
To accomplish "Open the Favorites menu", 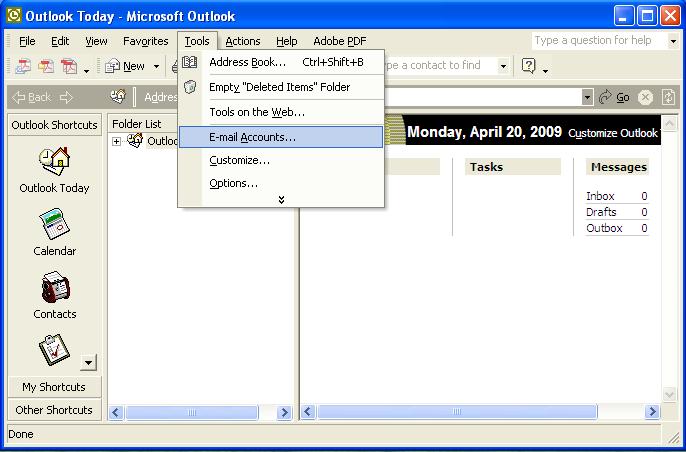I will click(146, 41).
